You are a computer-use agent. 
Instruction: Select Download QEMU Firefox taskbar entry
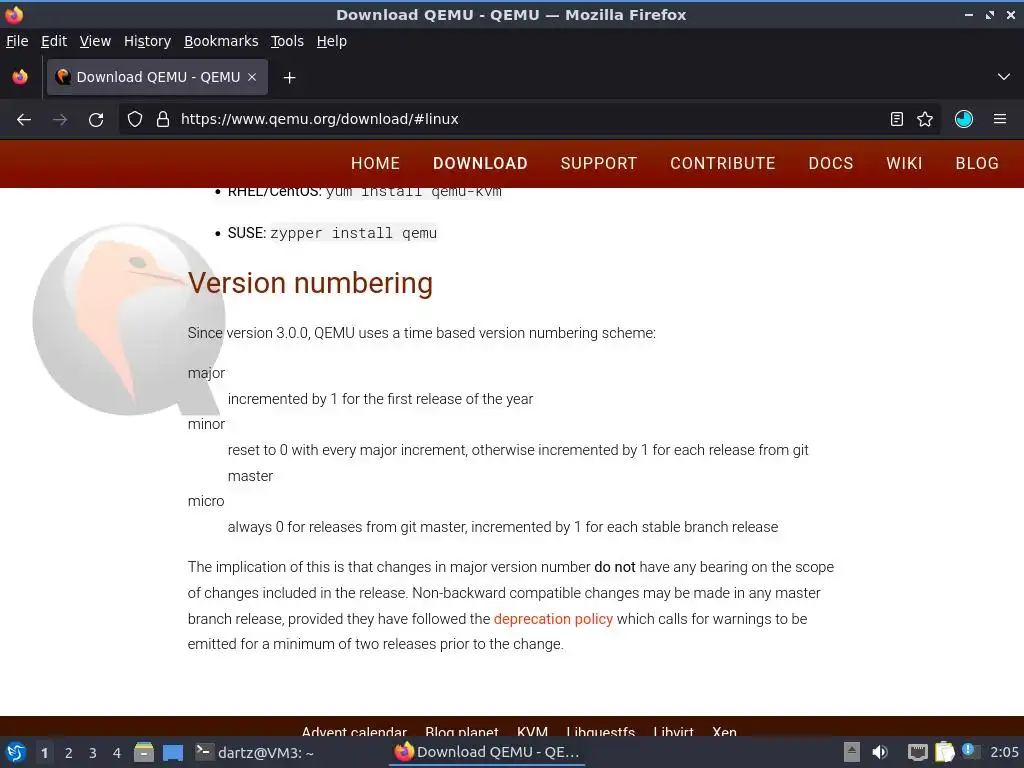point(487,752)
